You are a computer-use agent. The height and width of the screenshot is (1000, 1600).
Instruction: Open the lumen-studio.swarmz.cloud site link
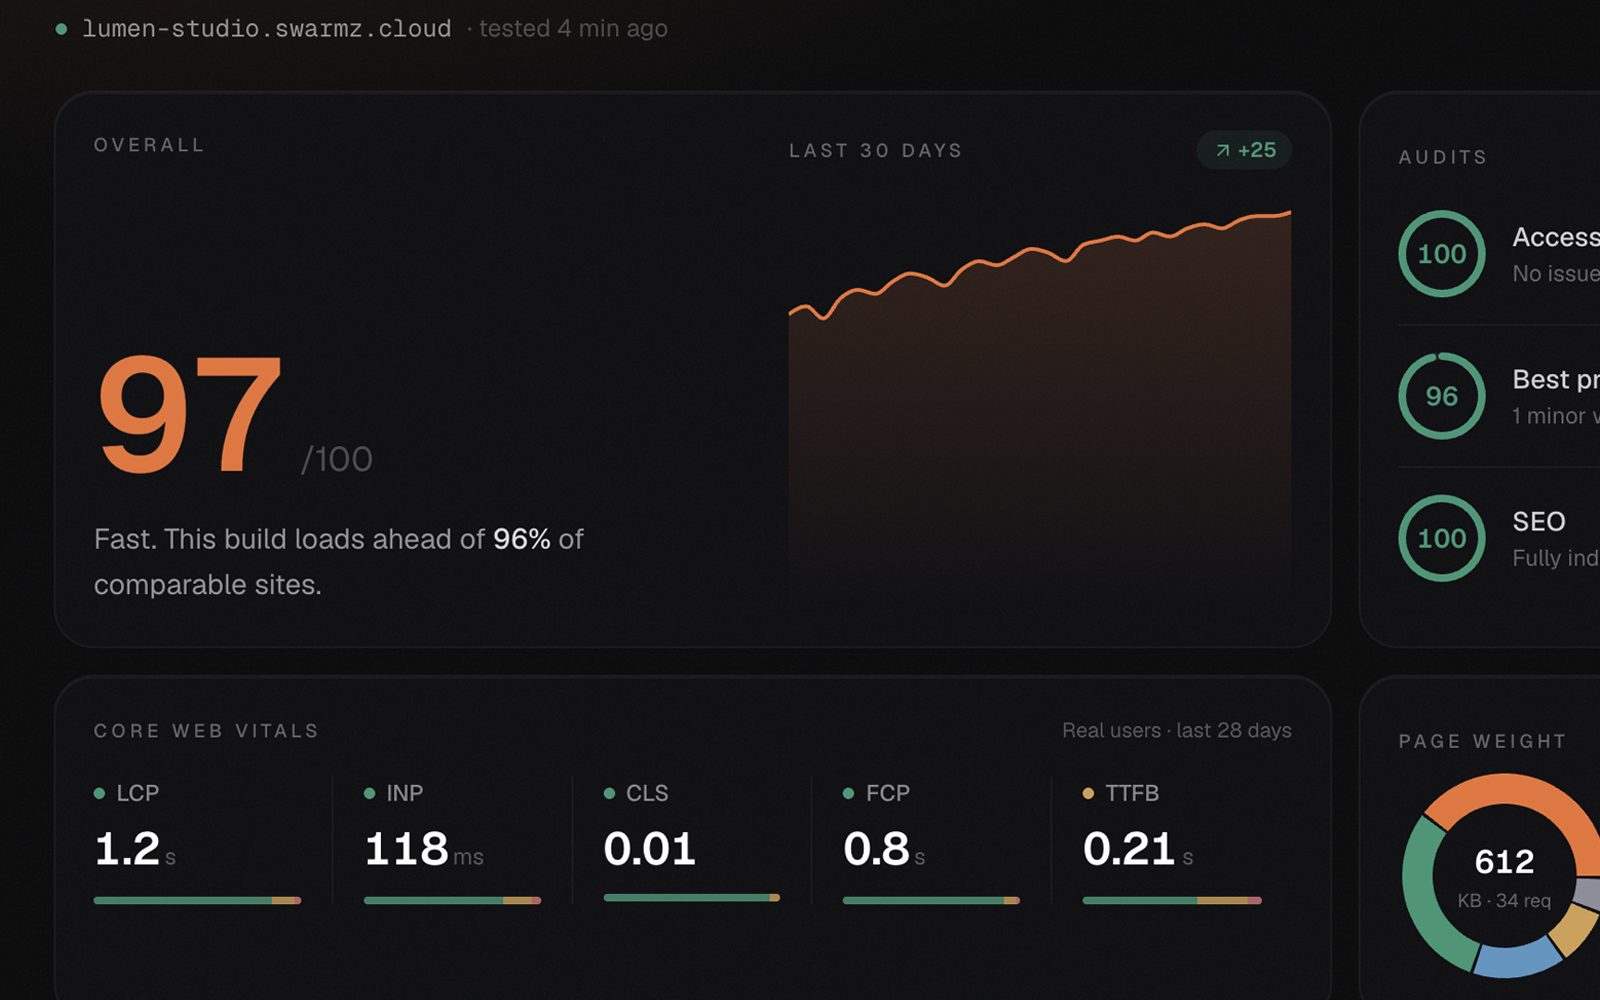click(266, 29)
